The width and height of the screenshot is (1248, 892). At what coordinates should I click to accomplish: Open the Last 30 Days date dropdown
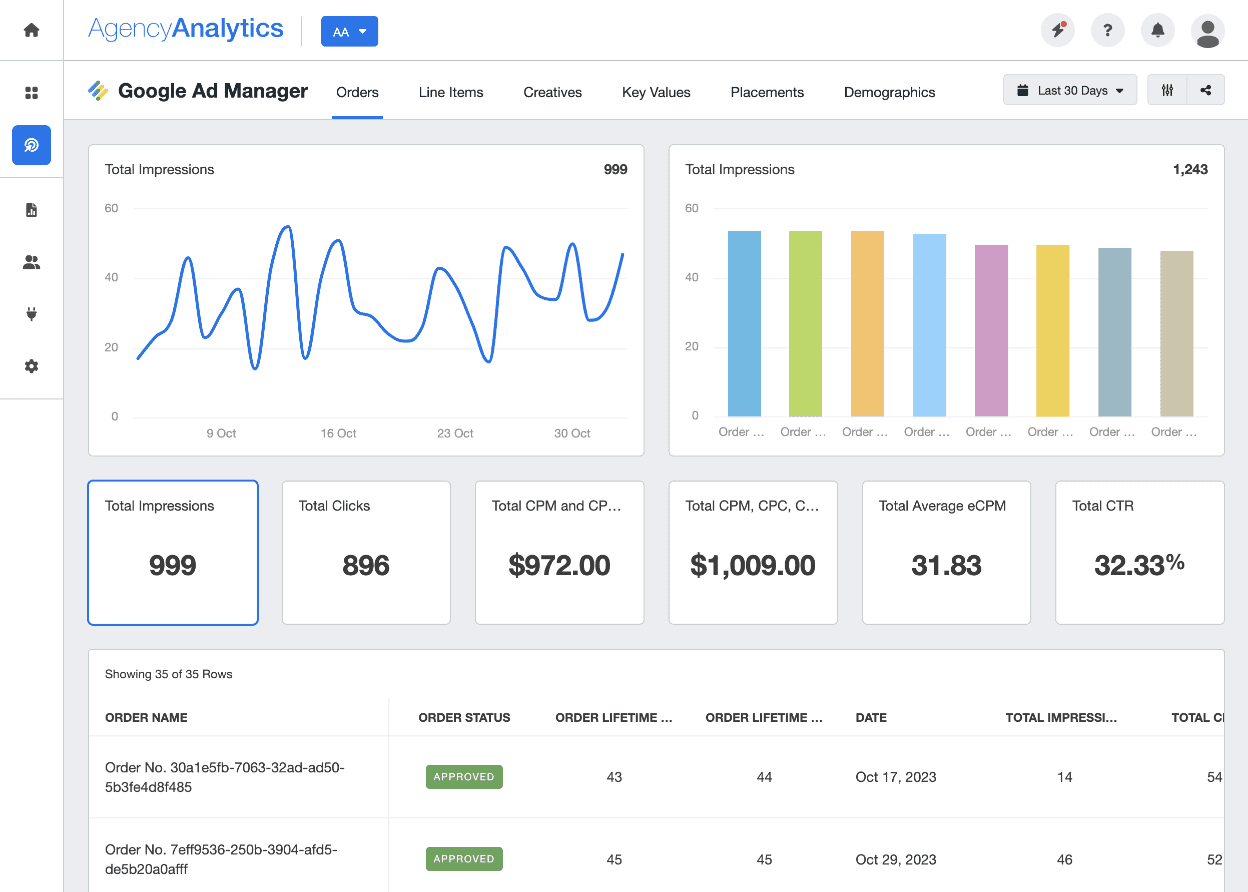[x=1069, y=90]
